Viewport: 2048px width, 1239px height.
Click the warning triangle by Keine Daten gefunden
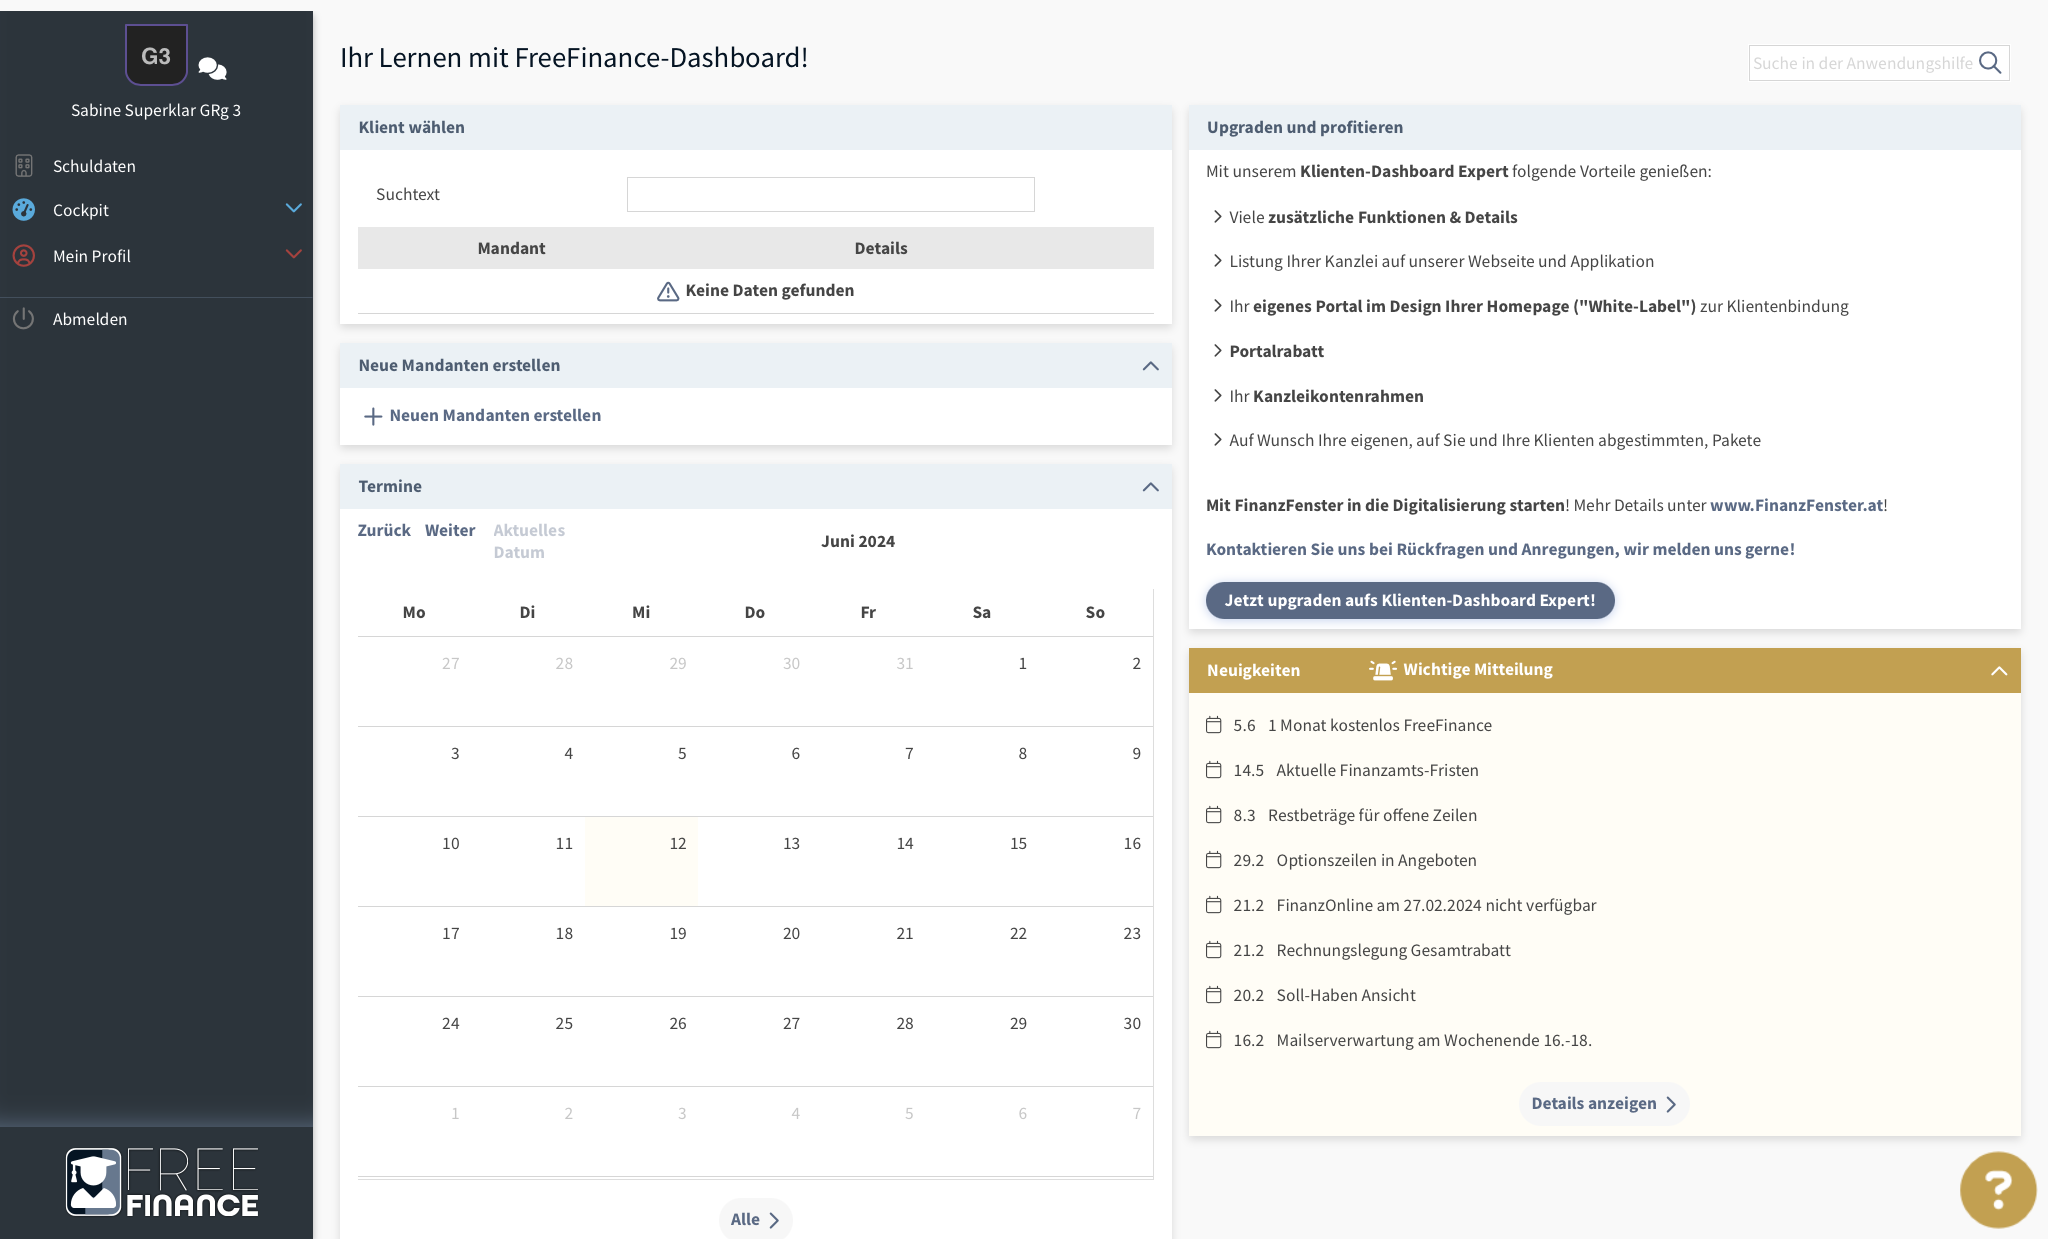668,291
